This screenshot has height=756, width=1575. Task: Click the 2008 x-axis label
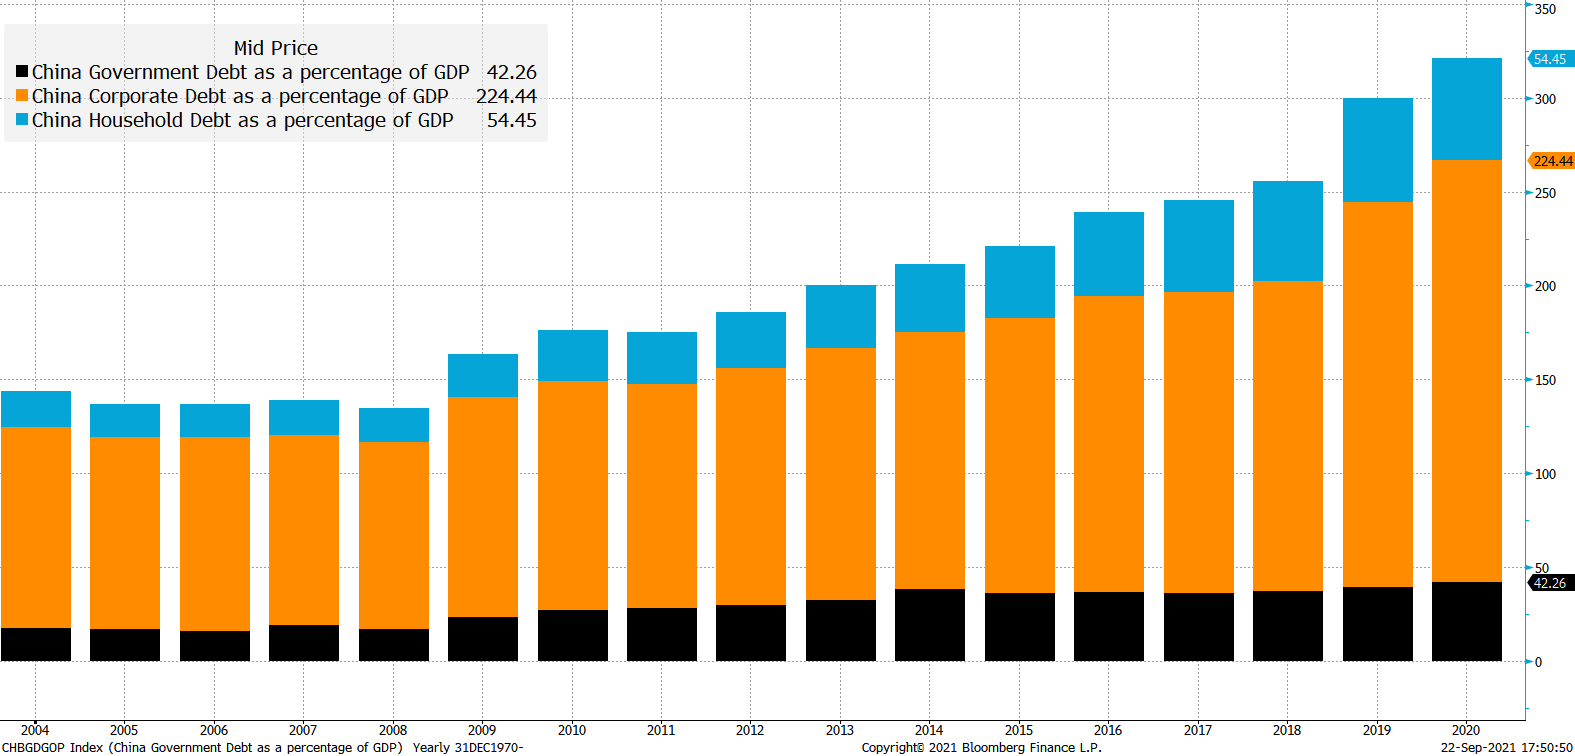(393, 730)
